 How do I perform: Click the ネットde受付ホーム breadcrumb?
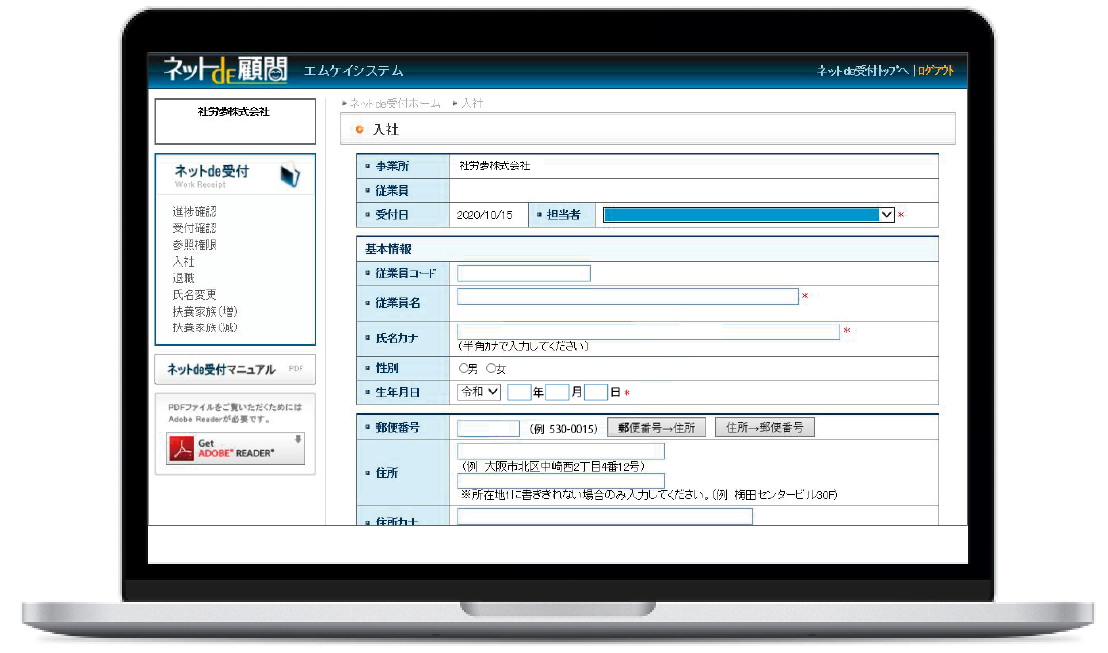395,103
